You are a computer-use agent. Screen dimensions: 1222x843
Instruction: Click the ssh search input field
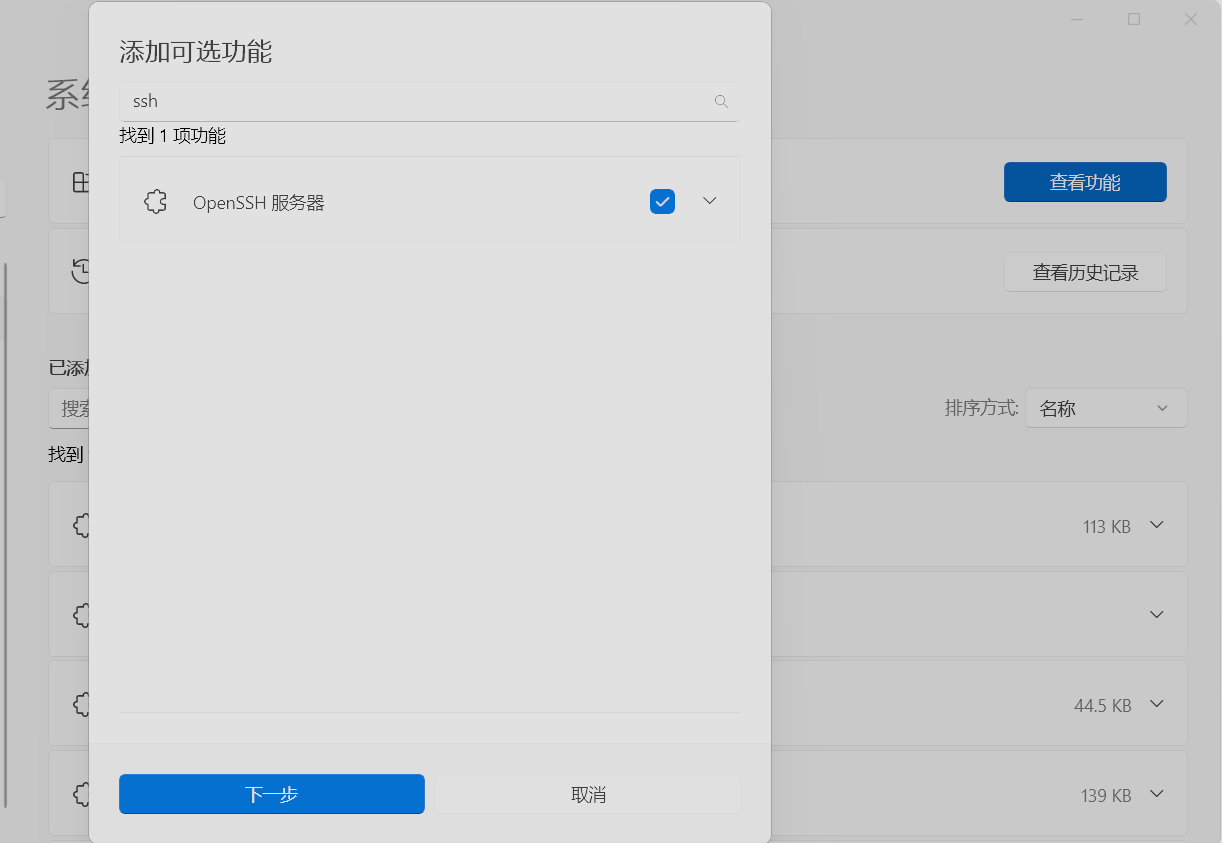(429, 101)
